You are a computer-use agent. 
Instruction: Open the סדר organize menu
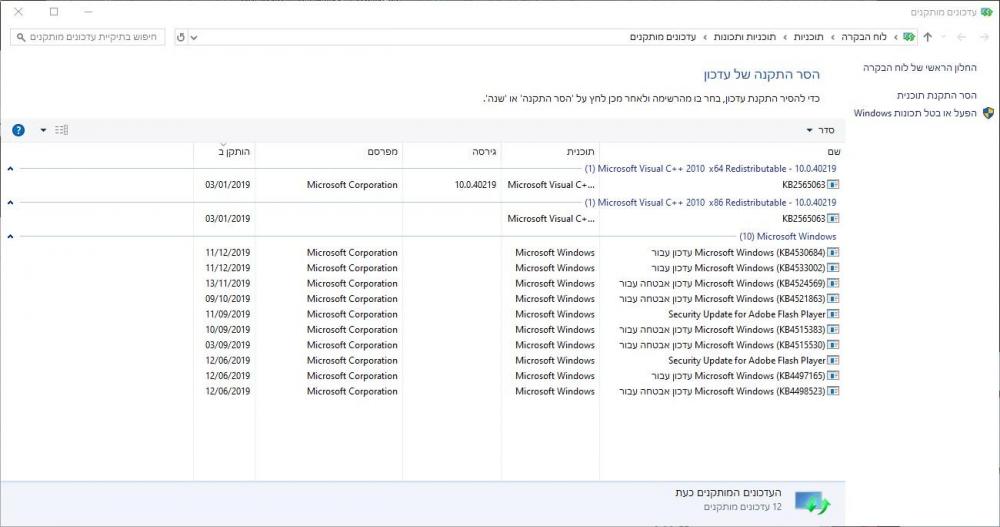pyautogui.click(x=820, y=130)
